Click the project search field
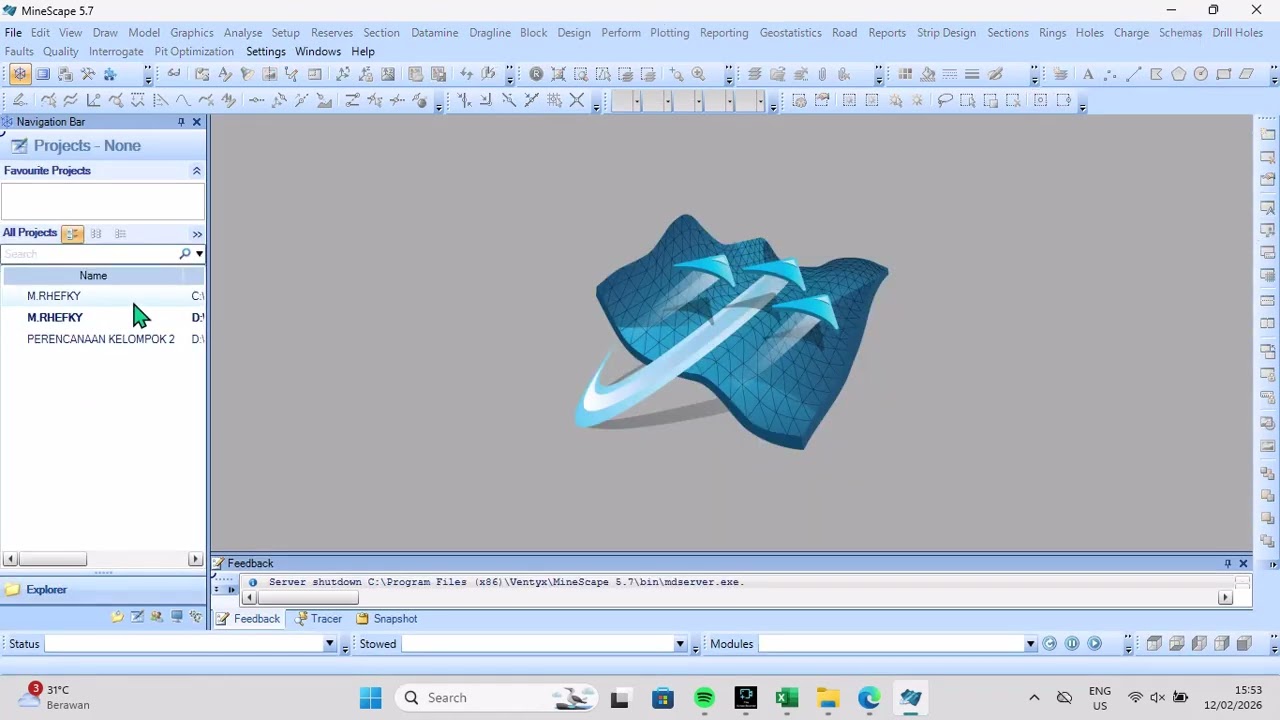The width and height of the screenshot is (1280, 720). coord(90,254)
